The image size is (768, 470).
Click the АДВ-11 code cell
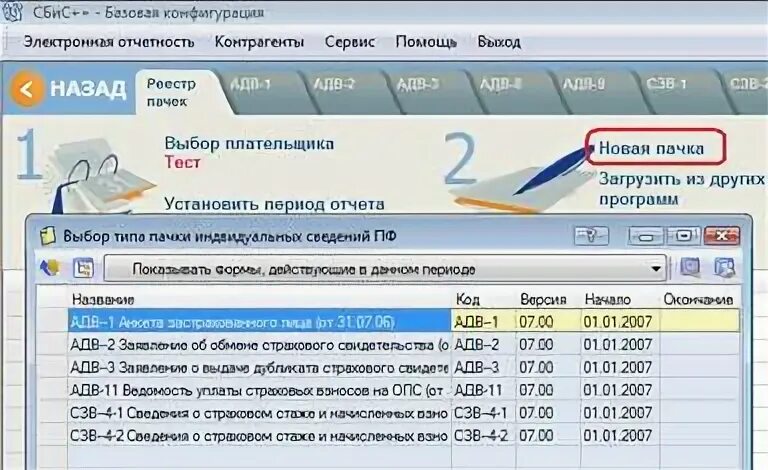click(x=484, y=390)
